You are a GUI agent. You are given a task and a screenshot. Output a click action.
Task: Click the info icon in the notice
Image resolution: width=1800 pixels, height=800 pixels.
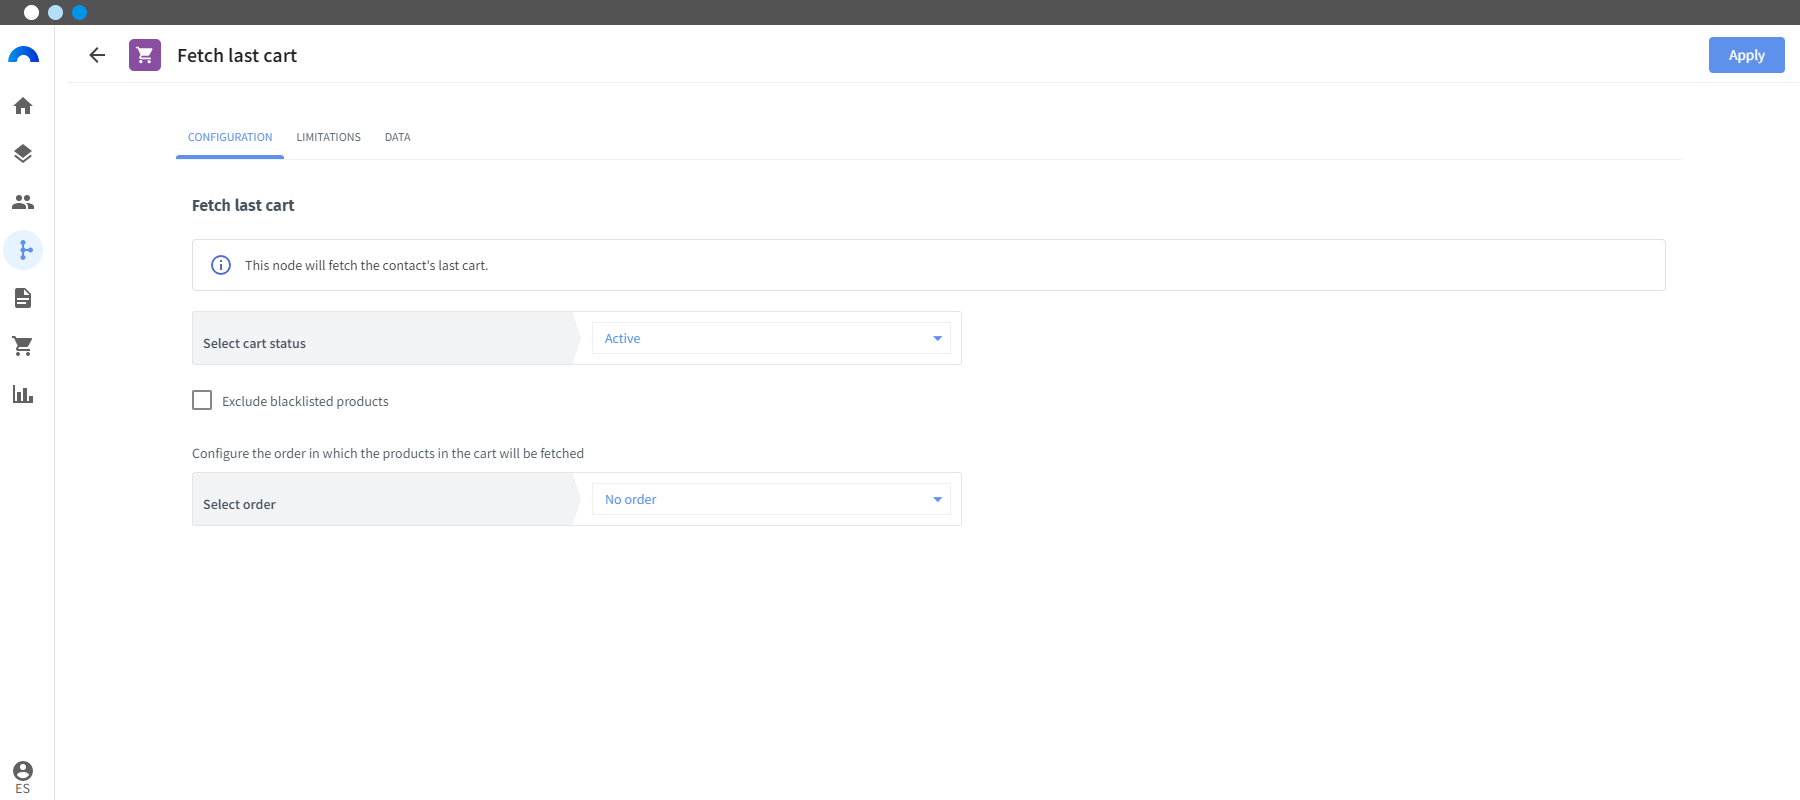click(x=221, y=265)
